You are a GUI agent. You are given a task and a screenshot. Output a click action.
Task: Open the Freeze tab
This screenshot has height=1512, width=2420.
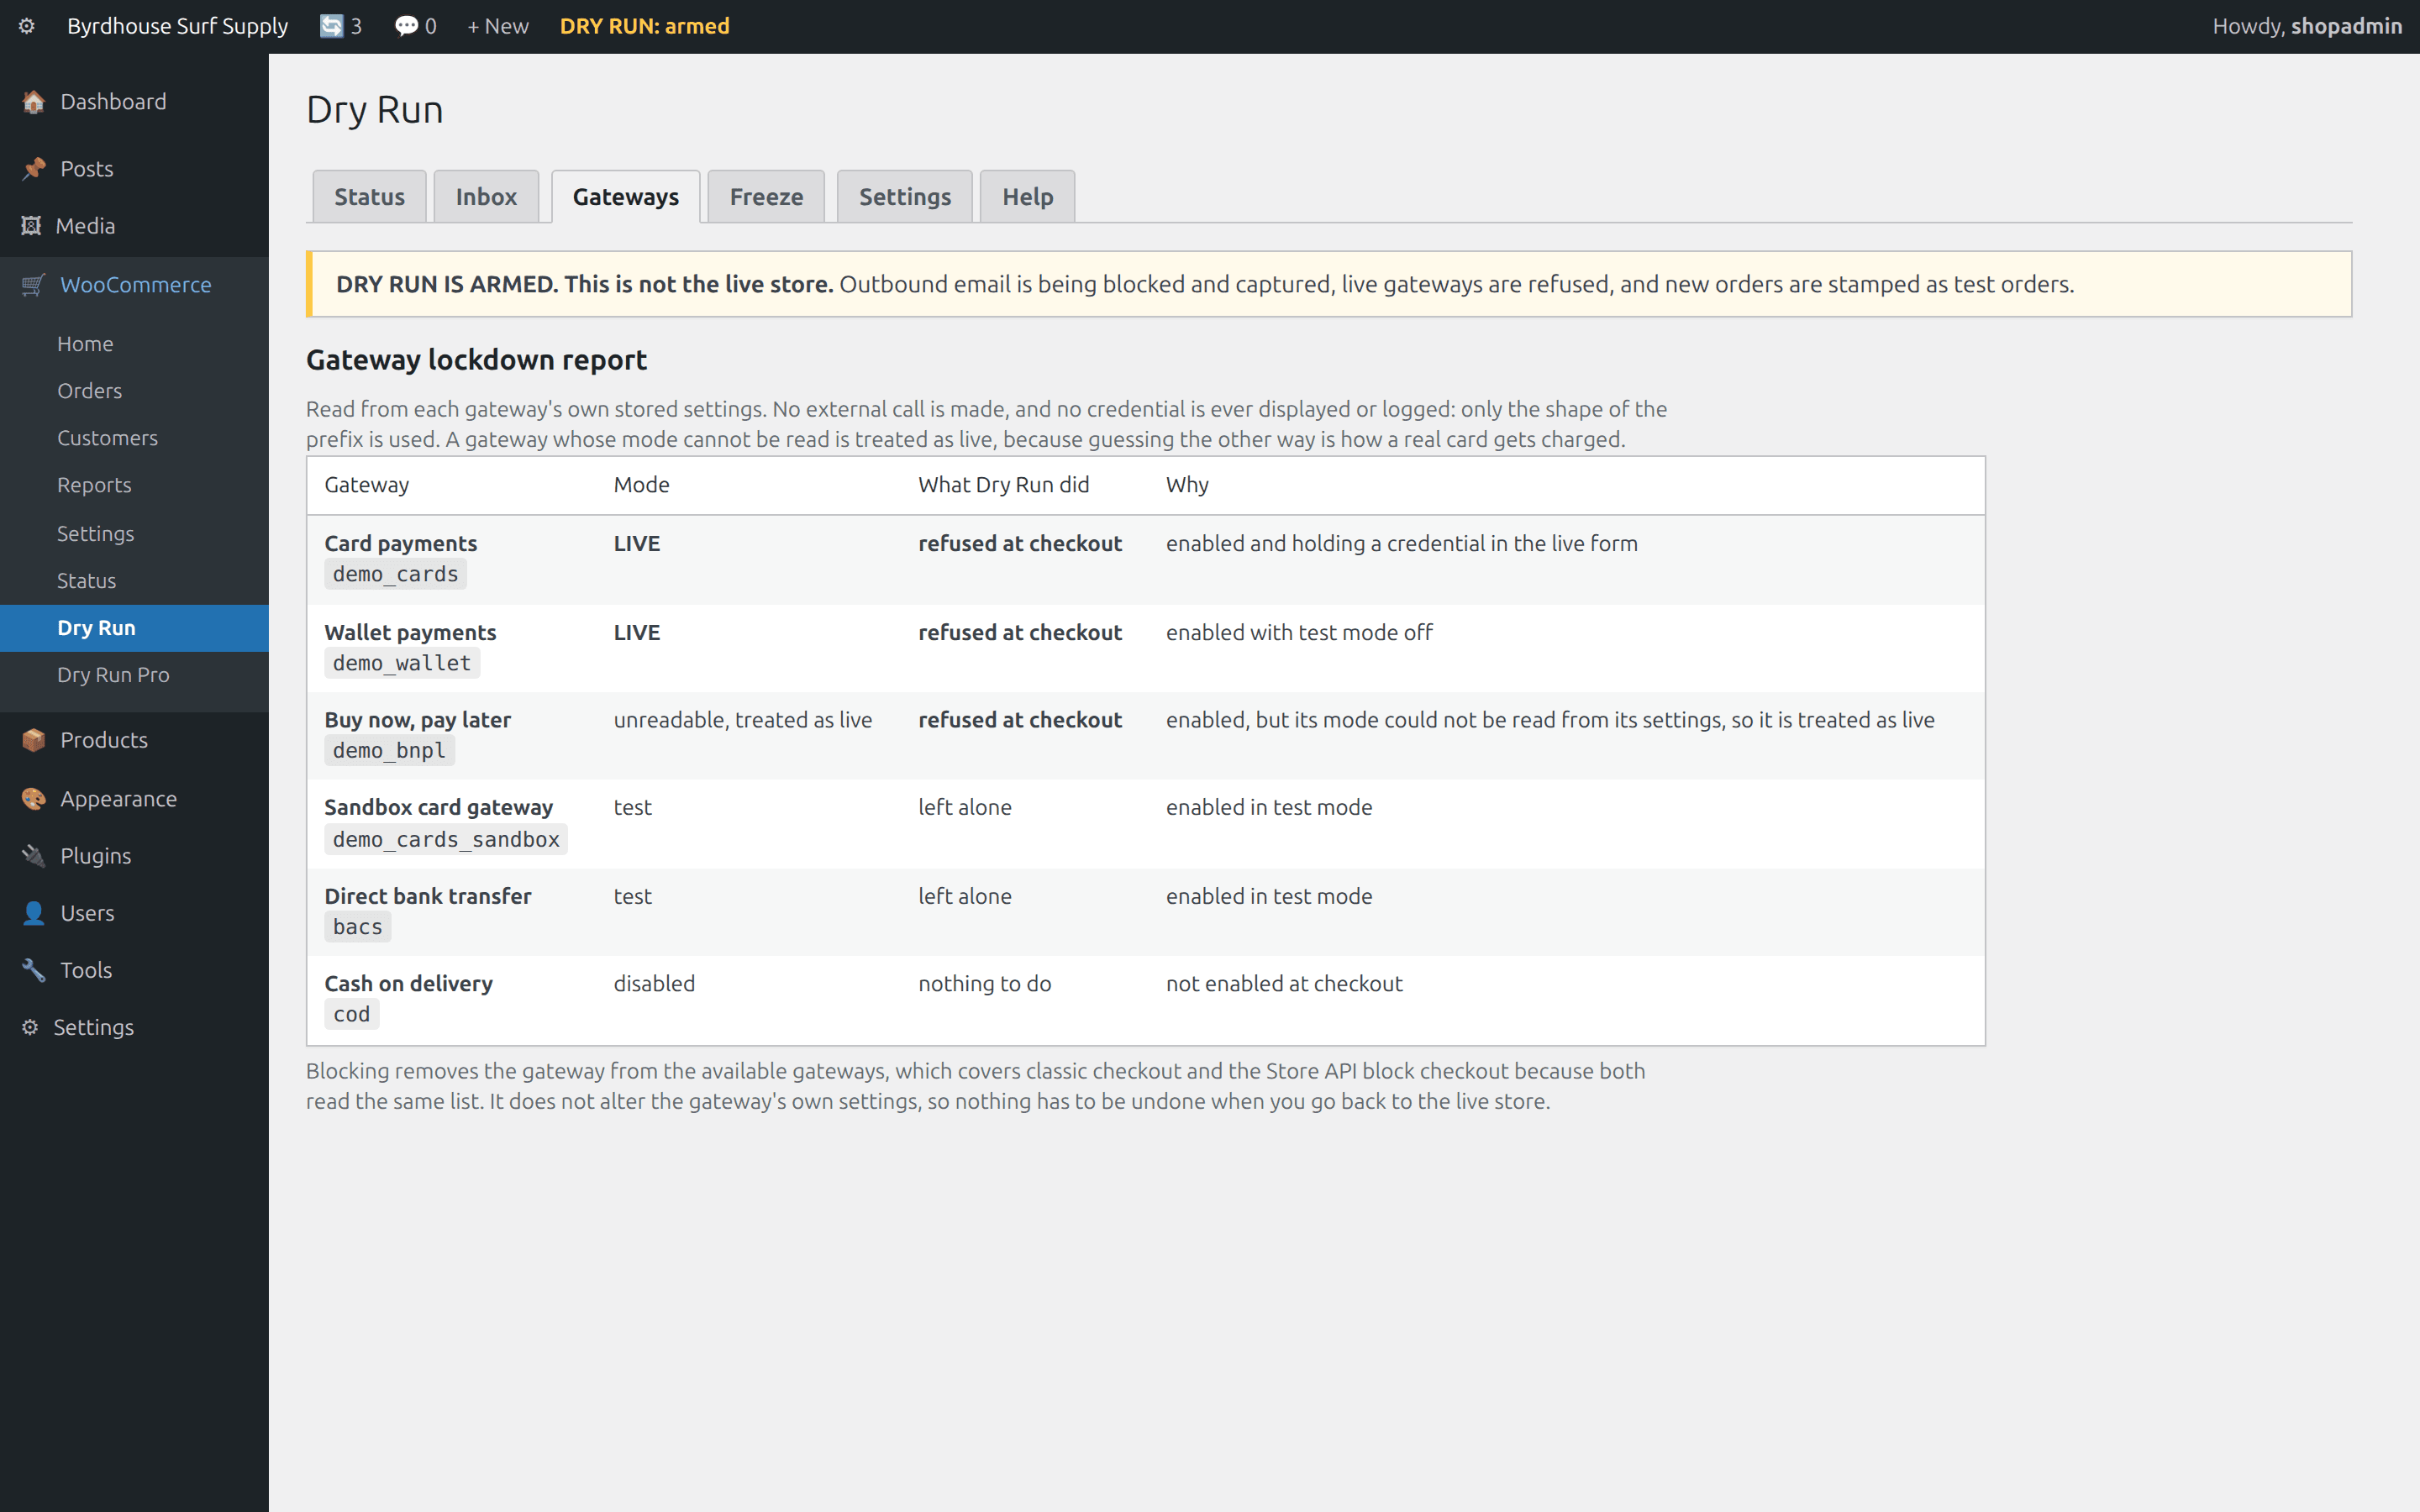[766, 196]
